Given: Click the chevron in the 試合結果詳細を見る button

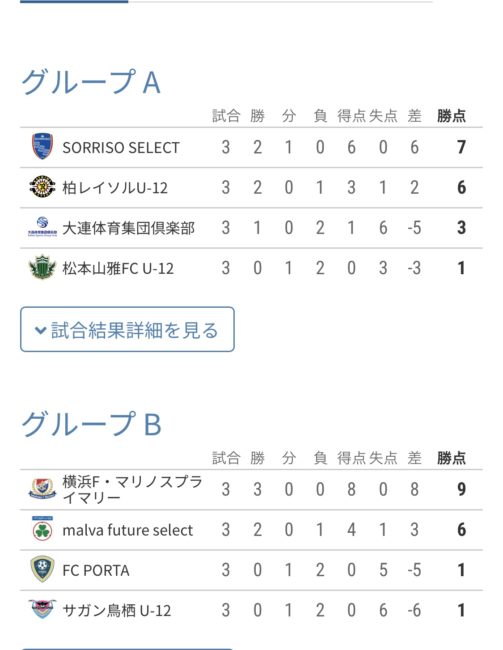Looking at the screenshot, I should pyautogui.click(x=40, y=330).
